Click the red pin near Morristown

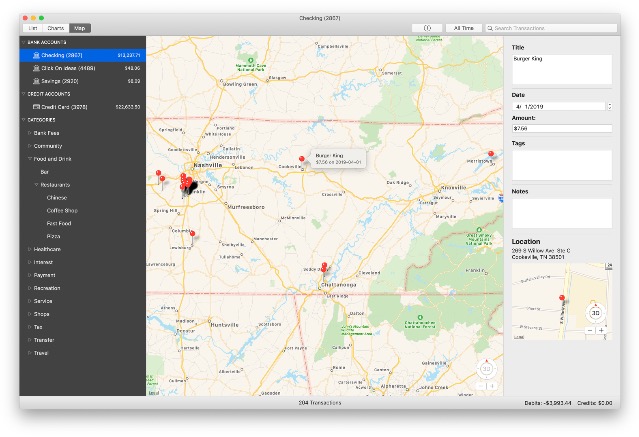coord(491,154)
